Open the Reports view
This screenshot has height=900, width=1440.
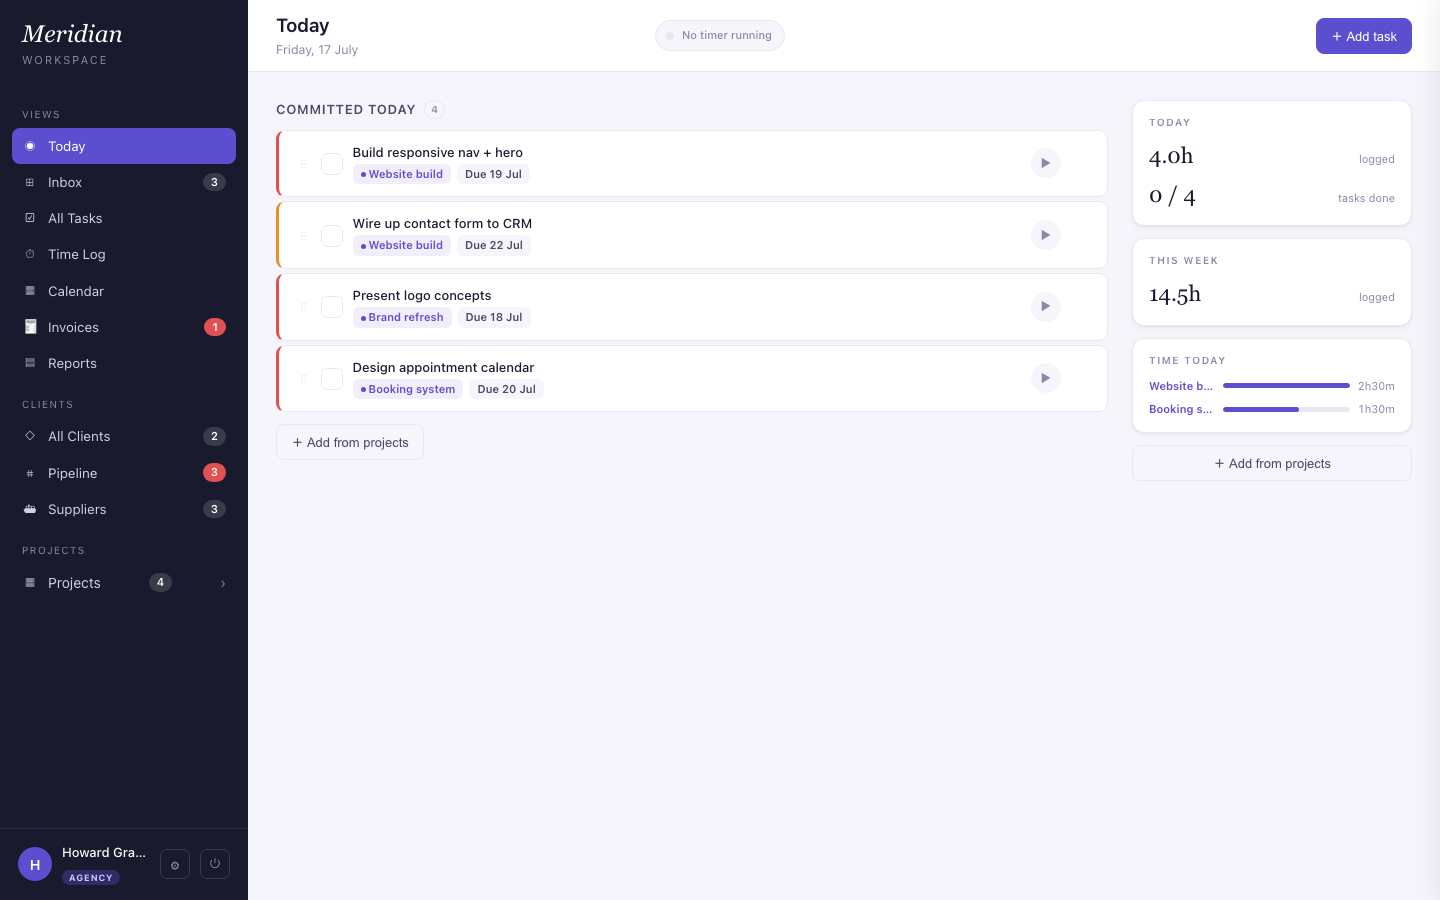124,363
